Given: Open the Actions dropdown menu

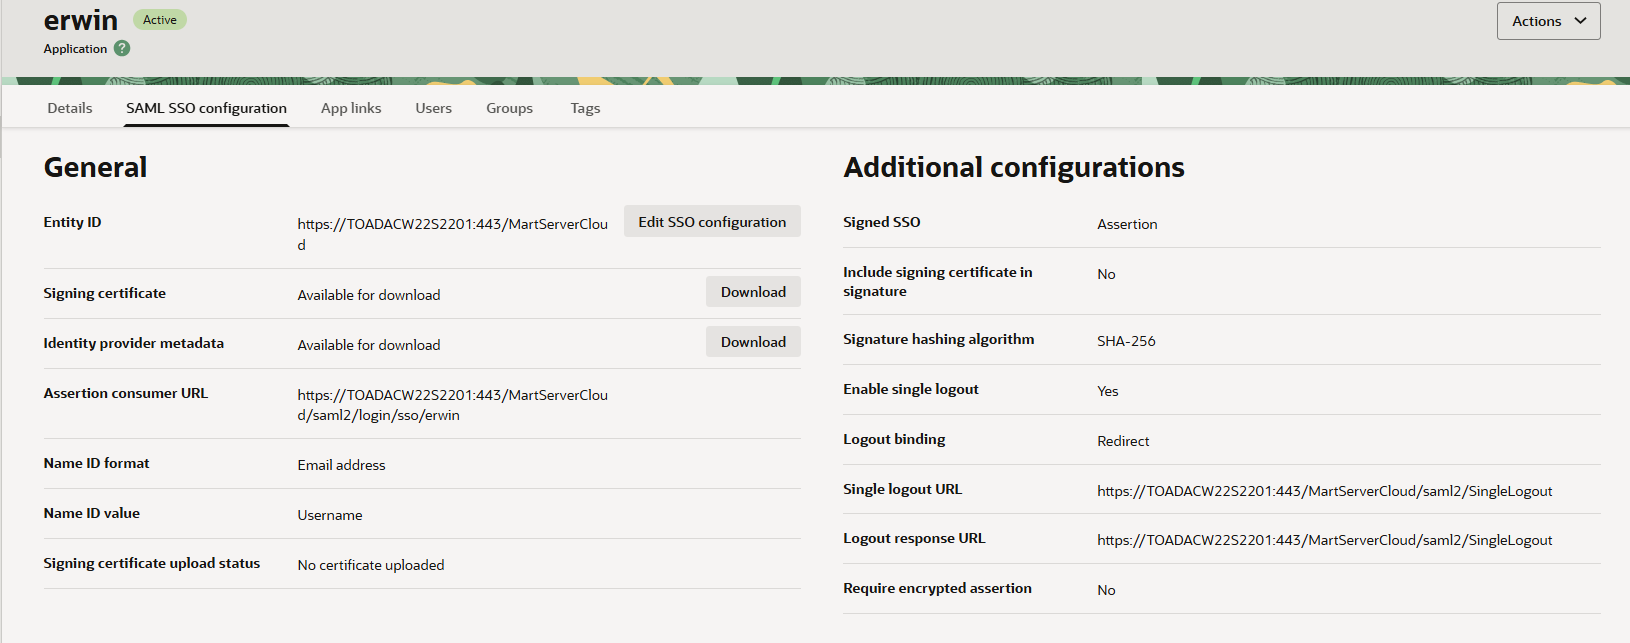Looking at the screenshot, I should click(1547, 21).
